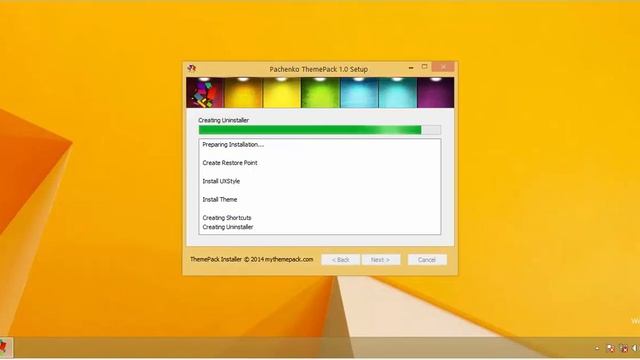Viewport: 640px width, 360px height.
Task: Select 'Create Restore Point' log line
Action: coord(230,163)
